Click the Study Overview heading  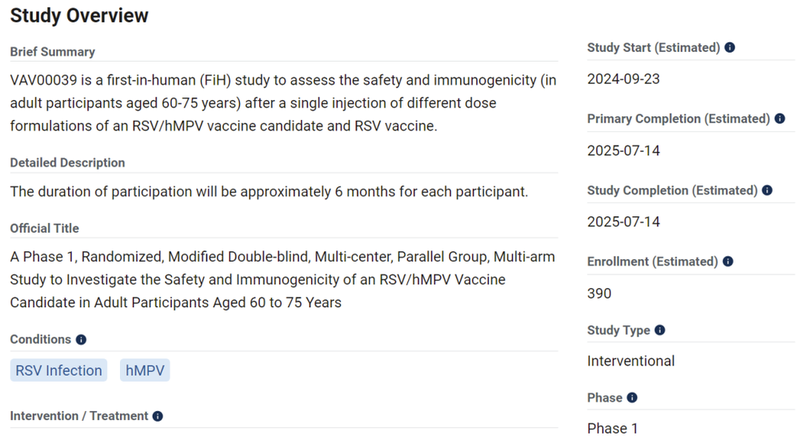(x=79, y=16)
